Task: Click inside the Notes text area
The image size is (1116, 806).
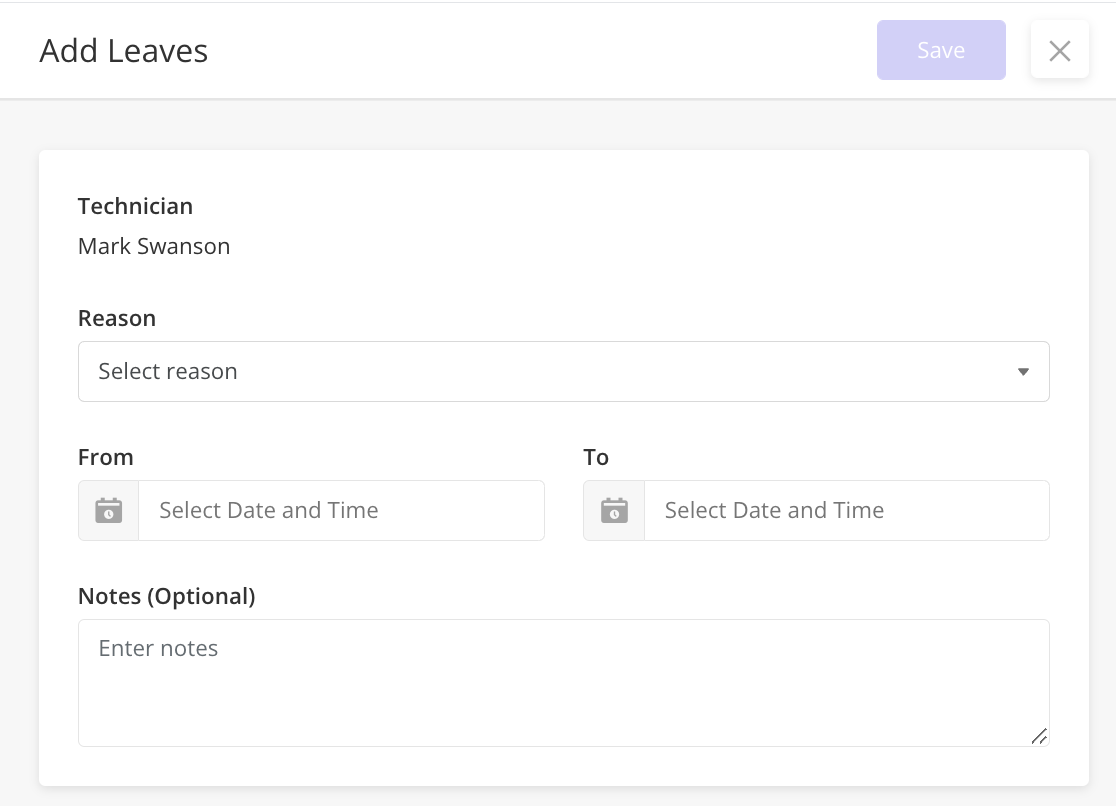Action: point(564,683)
